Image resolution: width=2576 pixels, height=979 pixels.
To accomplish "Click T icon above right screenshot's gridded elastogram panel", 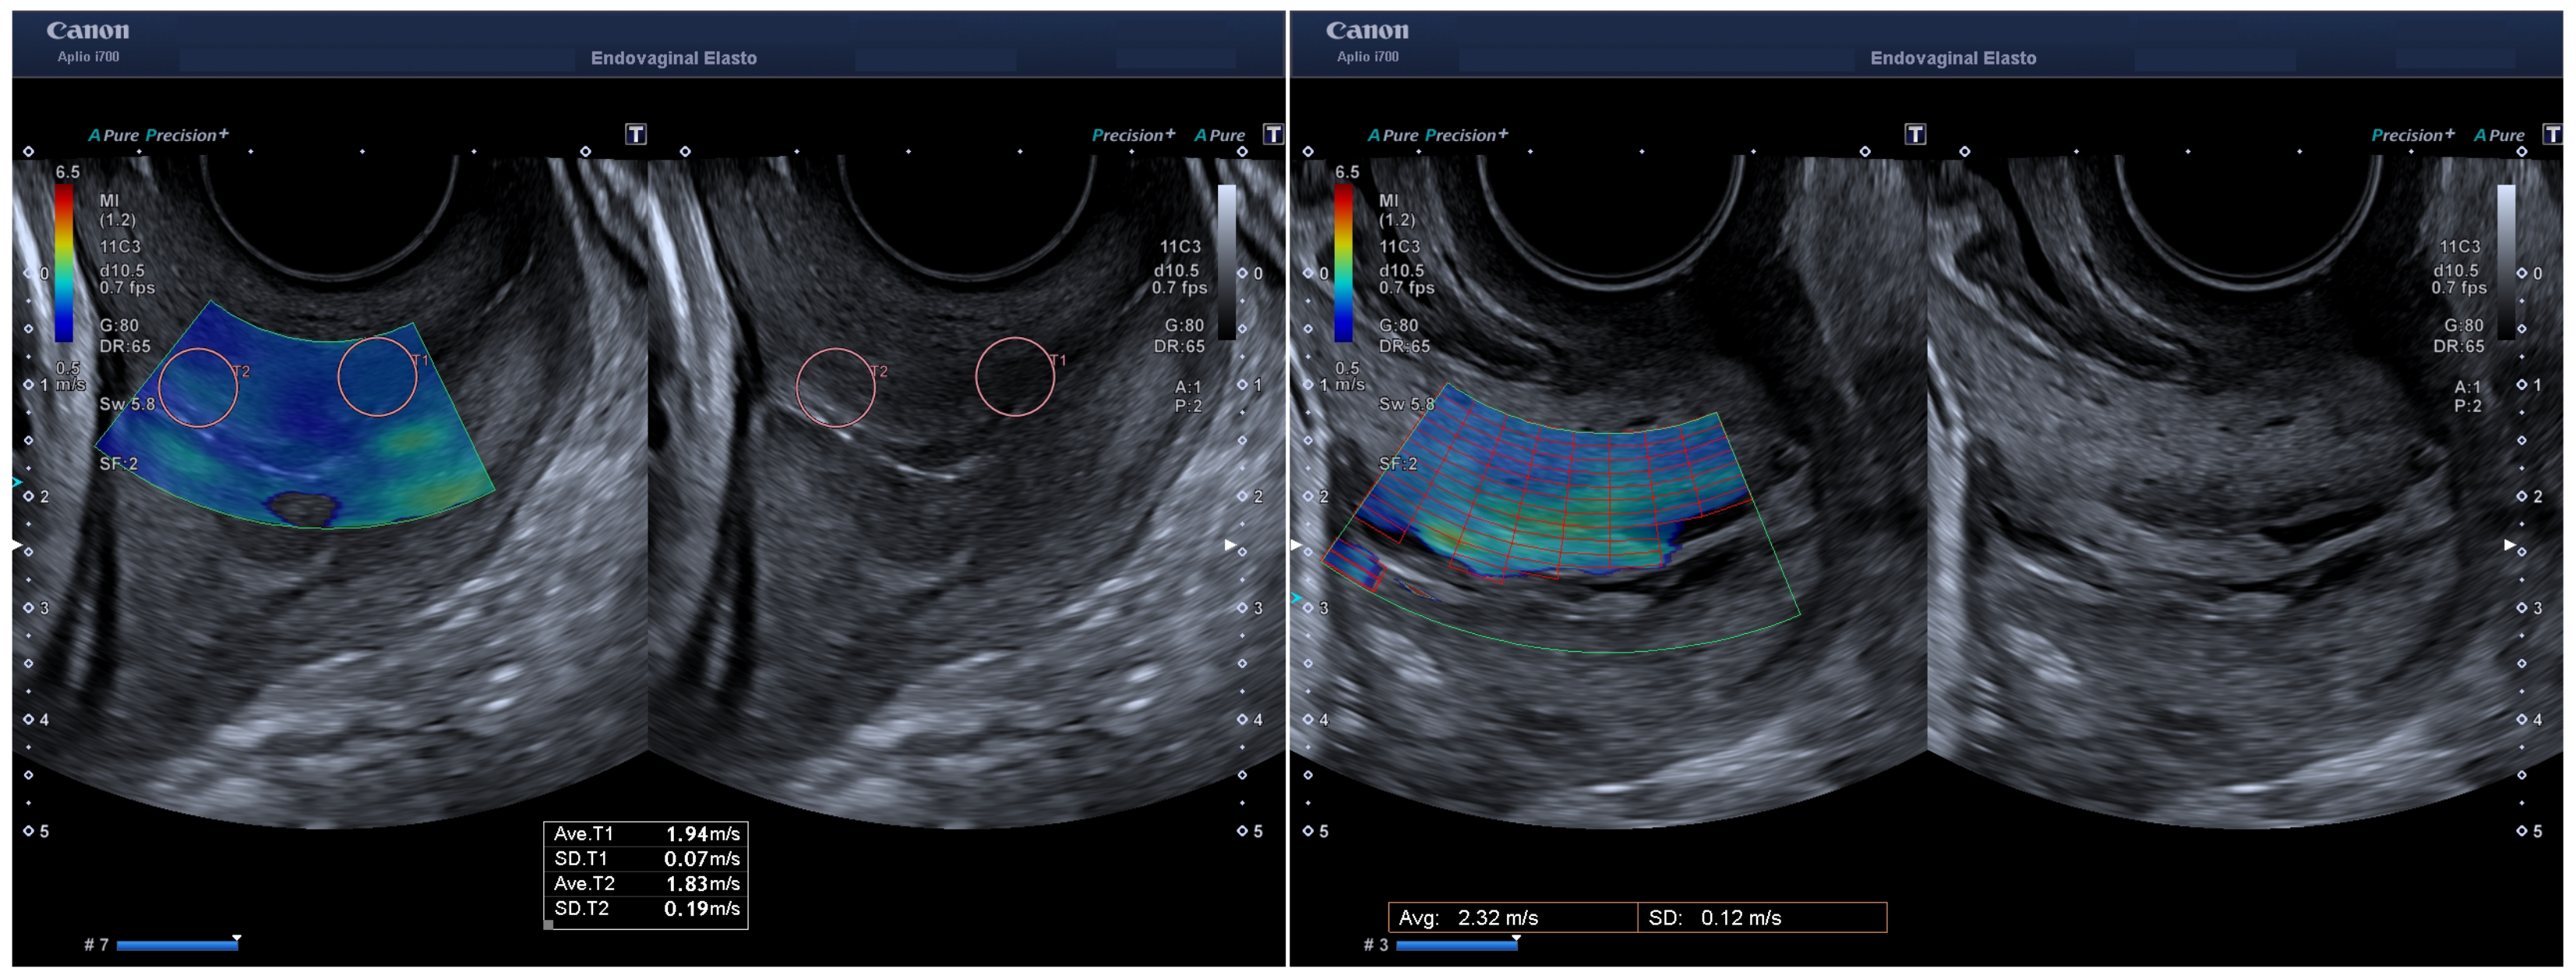I will coord(1915,134).
